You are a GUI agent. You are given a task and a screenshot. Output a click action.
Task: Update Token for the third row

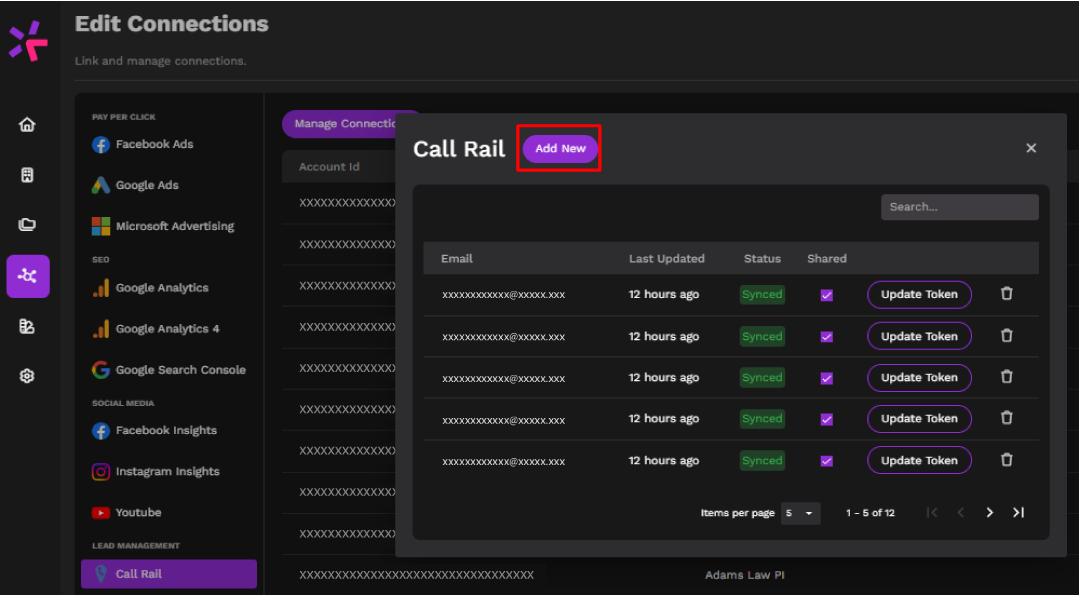(x=919, y=377)
